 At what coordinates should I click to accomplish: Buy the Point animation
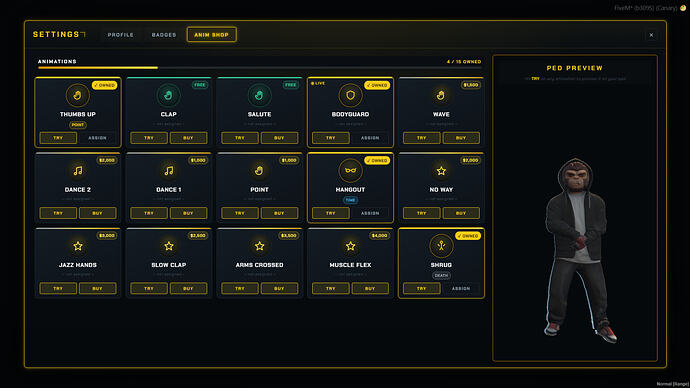tap(279, 213)
